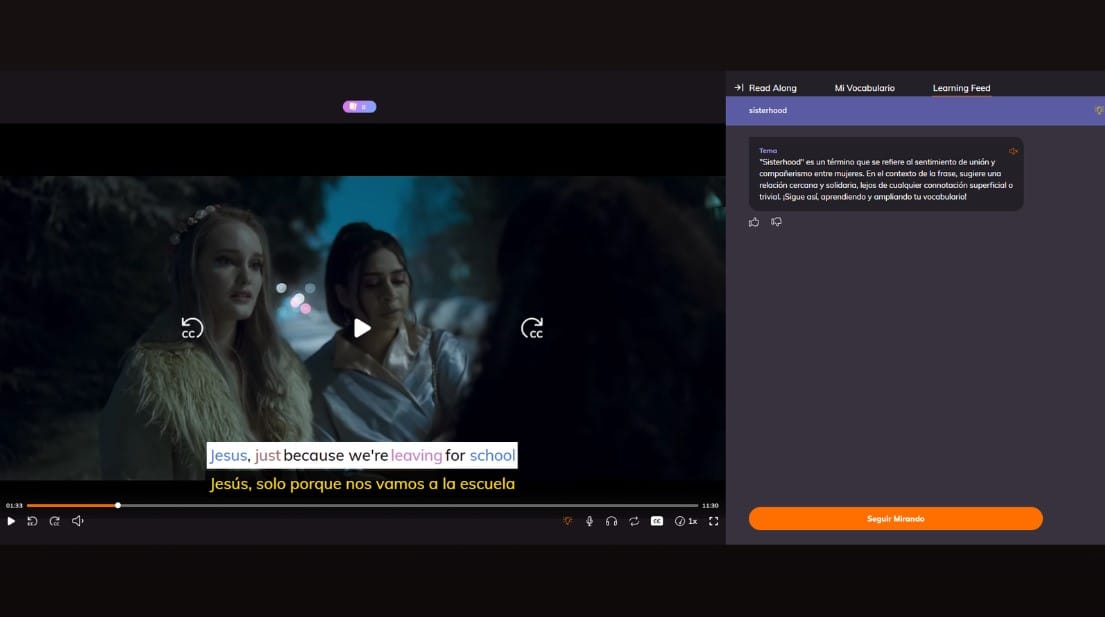This screenshot has height=617, width=1105.
Task: Click the video progress bar near its middle
Action: (362, 505)
